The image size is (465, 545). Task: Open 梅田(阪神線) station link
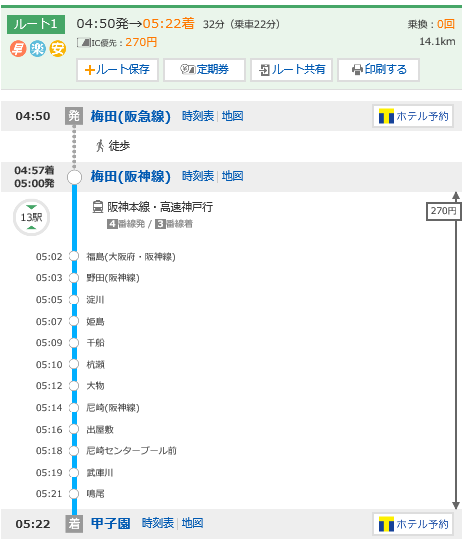131,177
